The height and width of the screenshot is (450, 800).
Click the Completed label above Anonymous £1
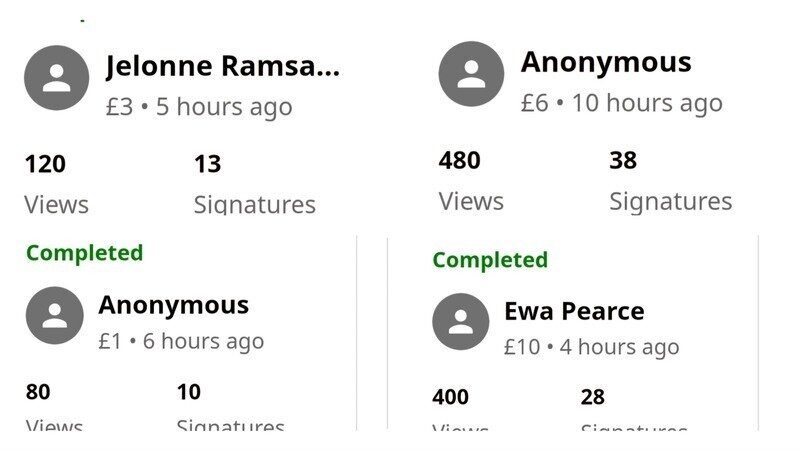85,253
